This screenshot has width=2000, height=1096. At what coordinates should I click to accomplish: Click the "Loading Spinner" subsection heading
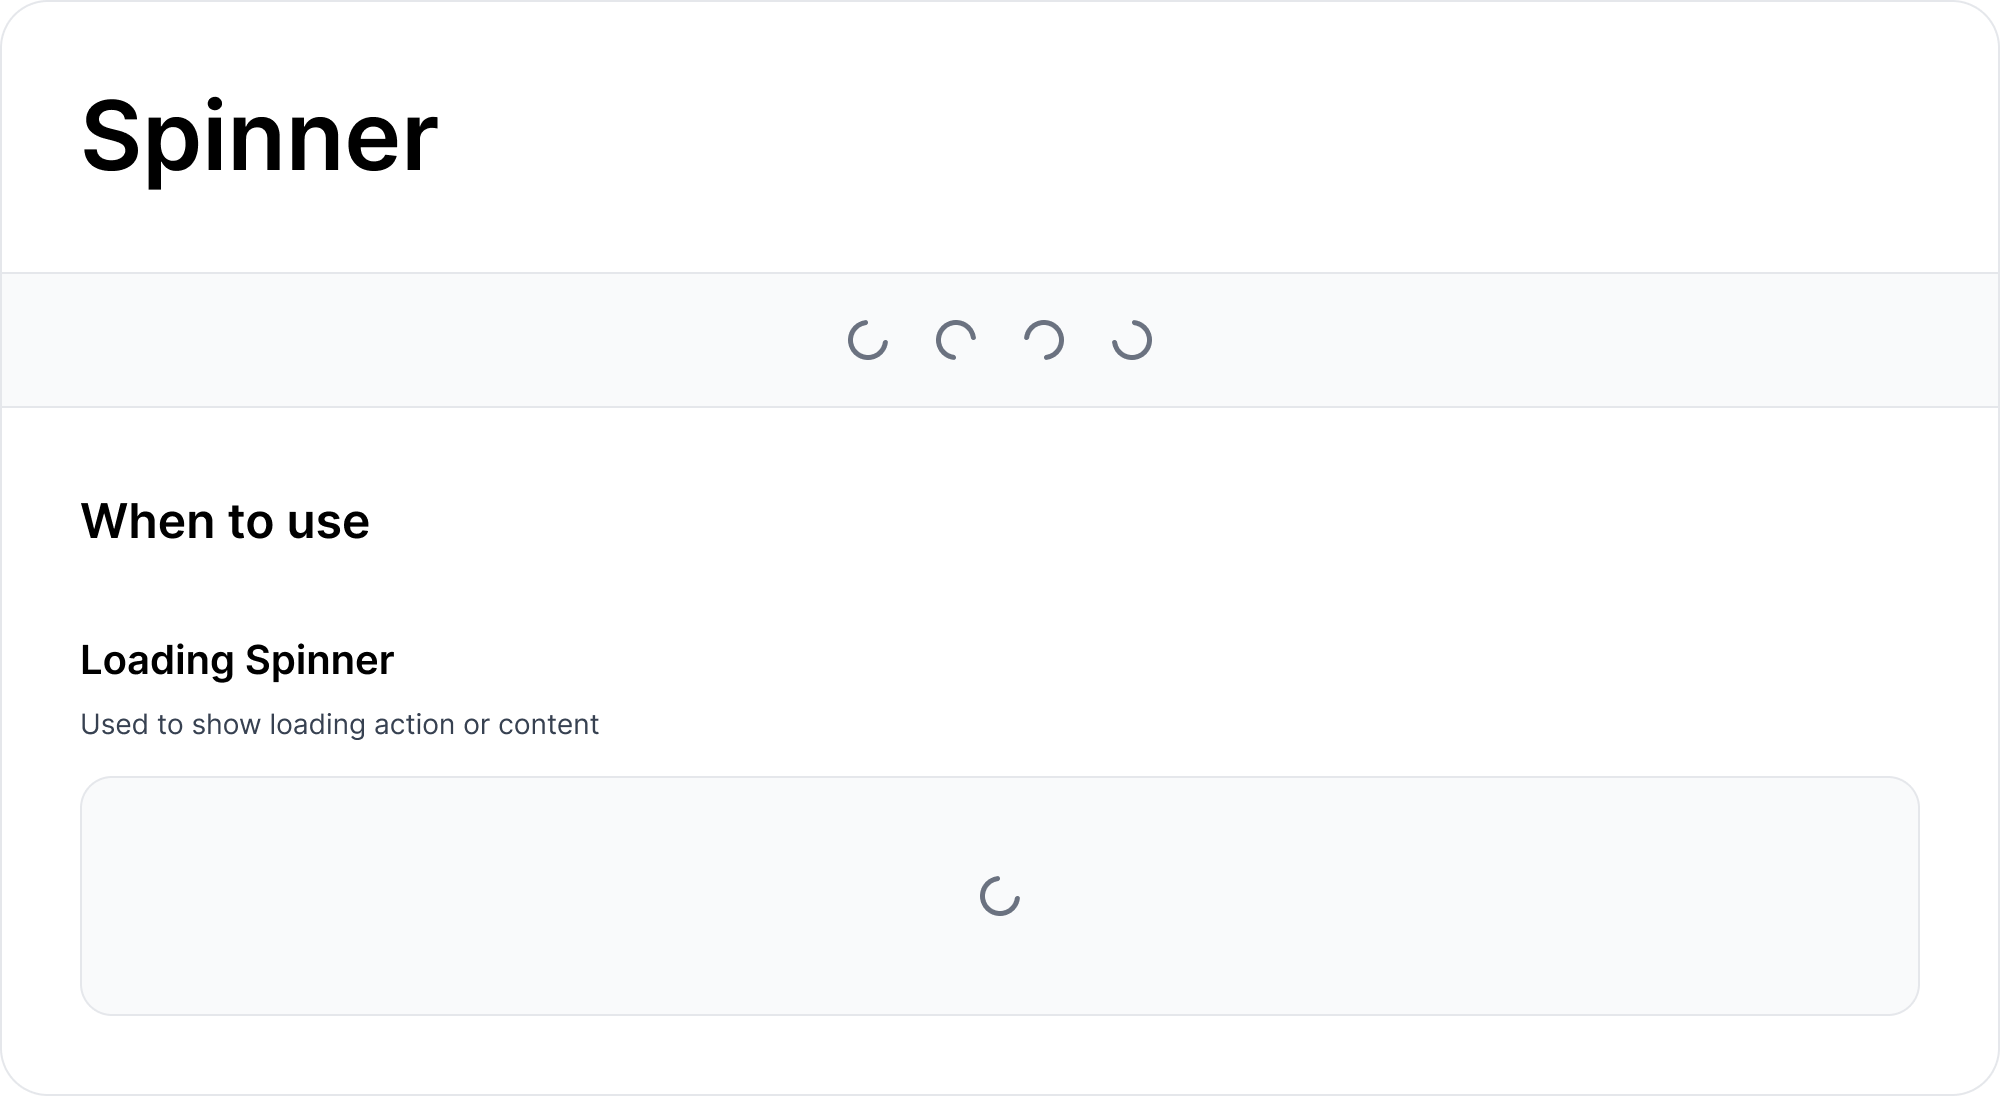(237, 660)
